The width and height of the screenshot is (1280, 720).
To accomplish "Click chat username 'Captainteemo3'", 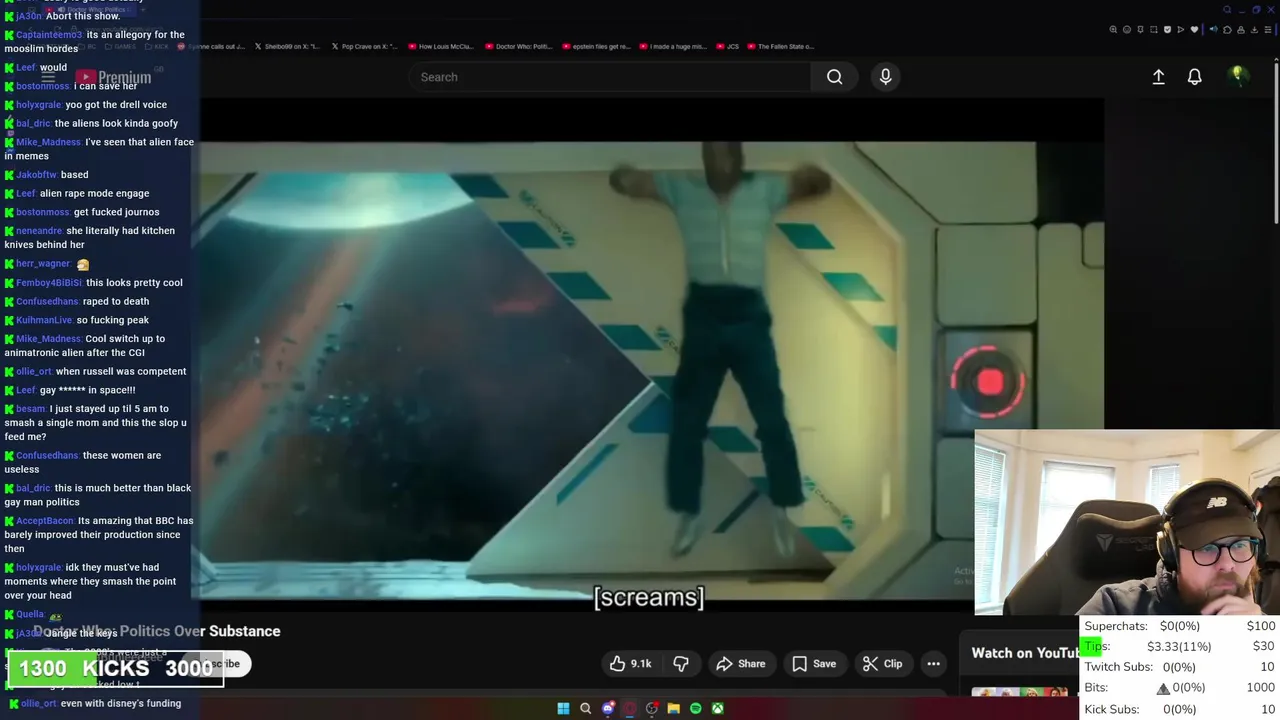I will tap(50, 35).
